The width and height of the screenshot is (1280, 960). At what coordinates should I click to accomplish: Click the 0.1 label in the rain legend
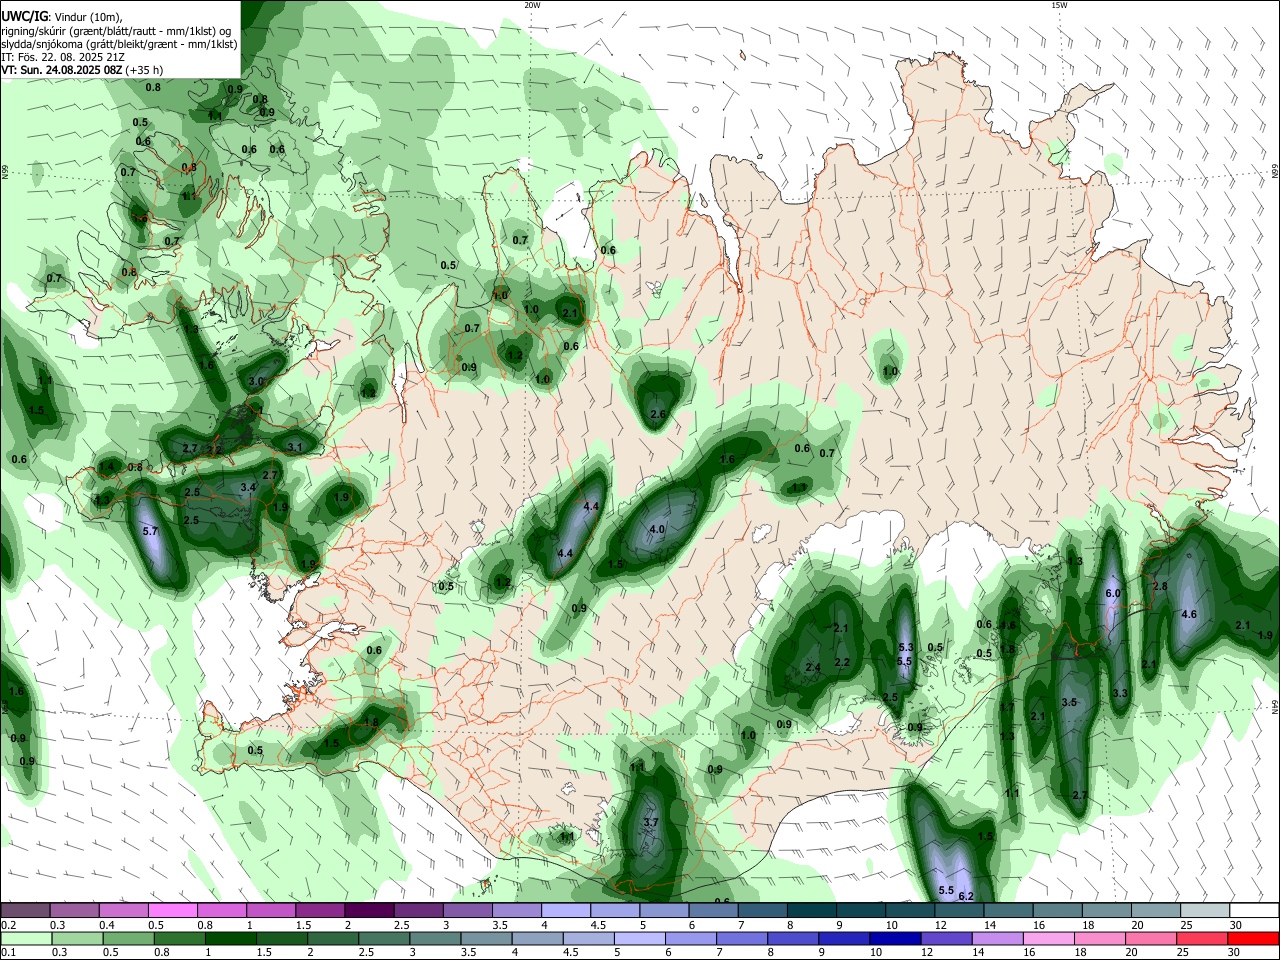[8, 953]
